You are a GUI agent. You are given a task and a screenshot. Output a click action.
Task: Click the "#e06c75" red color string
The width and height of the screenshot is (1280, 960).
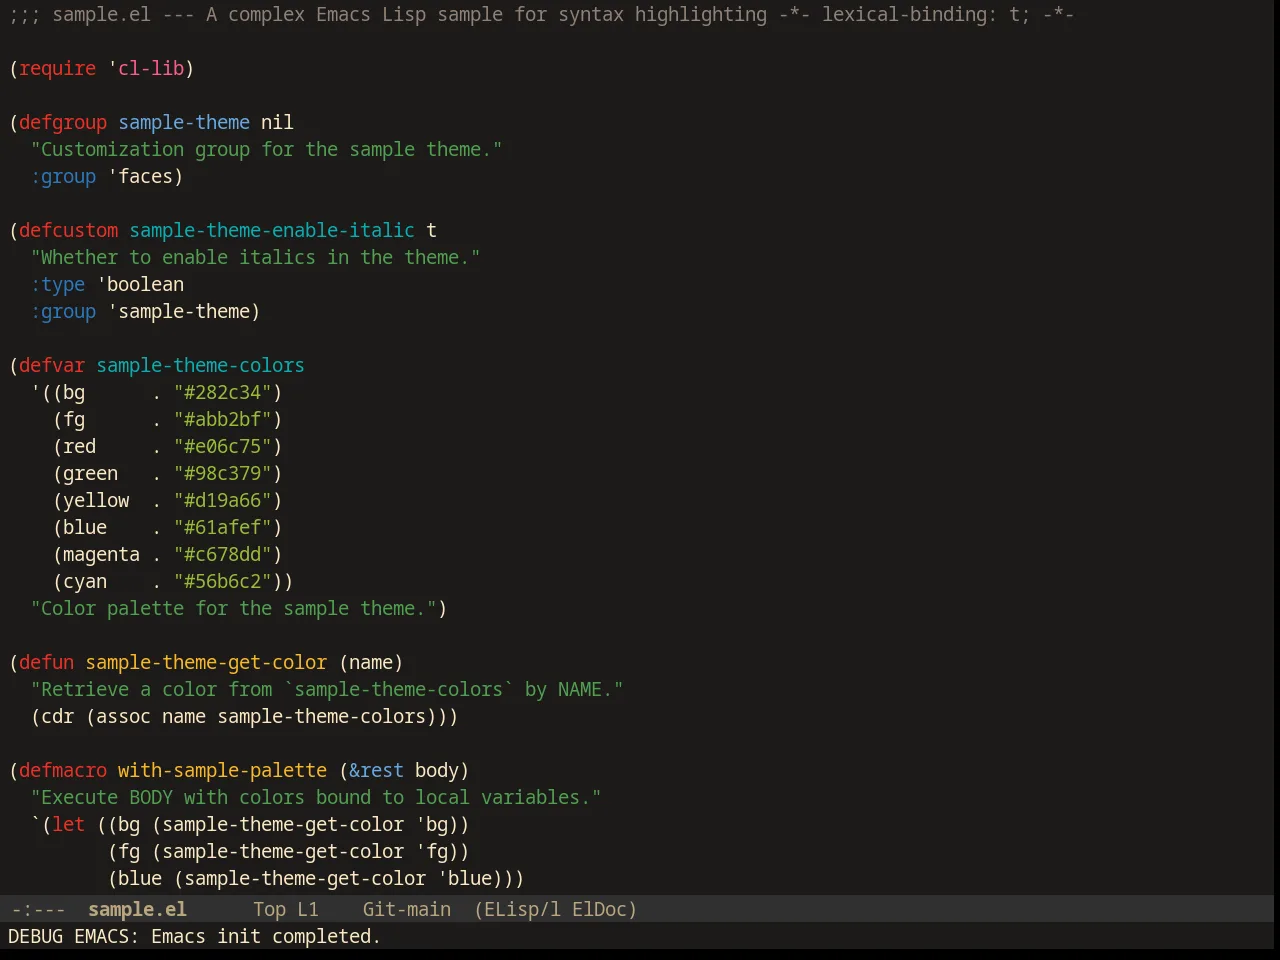(x=223, y=446)
